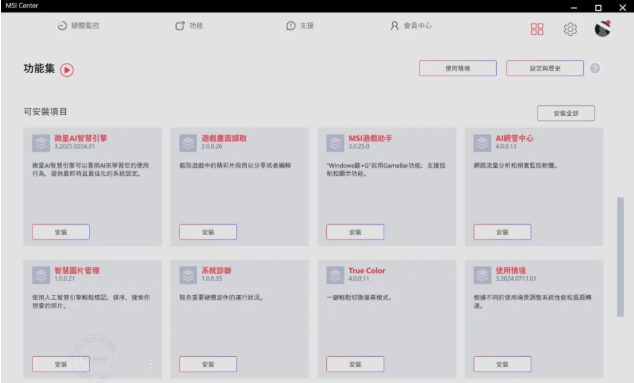
Task: Click version text 1.0.0.35
Action: pyautogui.click(x=212, y=278)
